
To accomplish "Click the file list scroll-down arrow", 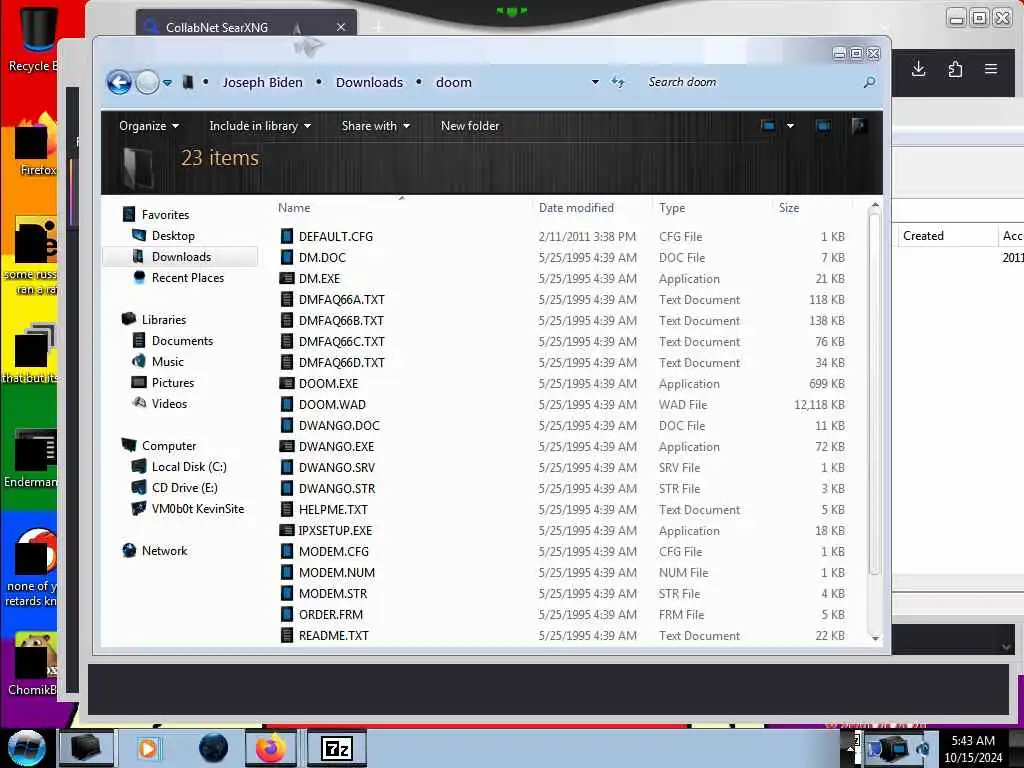I will click(875, 638).
